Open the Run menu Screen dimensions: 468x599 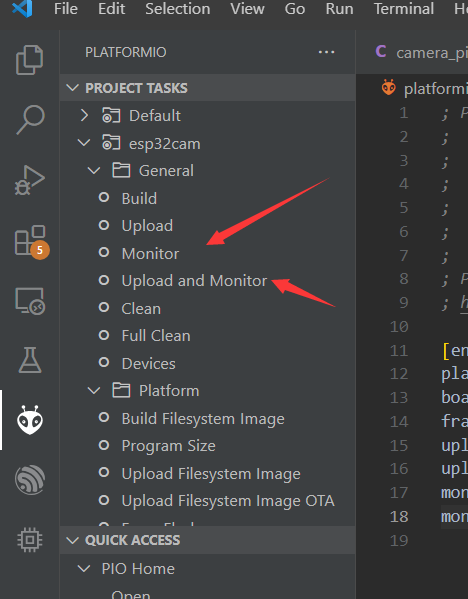point(339,9)
